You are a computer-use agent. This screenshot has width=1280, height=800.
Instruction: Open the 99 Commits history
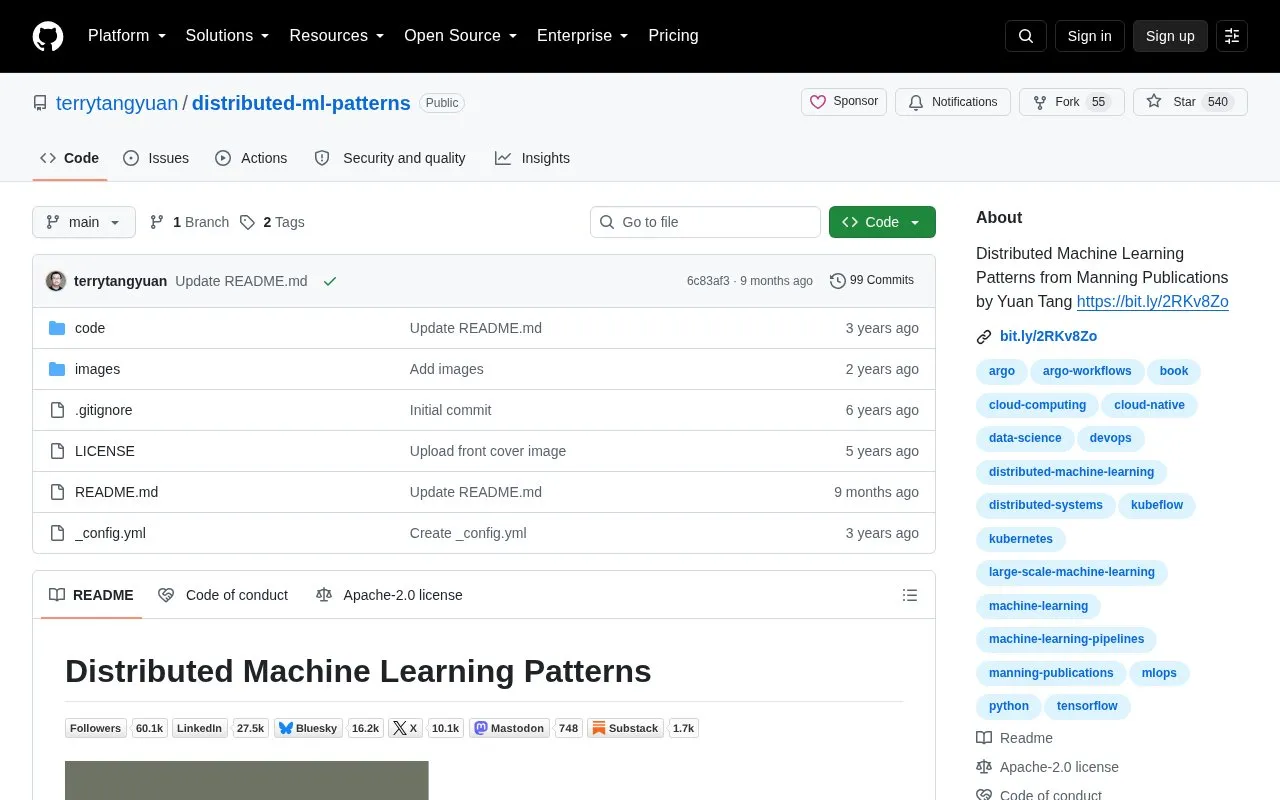point(872,281)
